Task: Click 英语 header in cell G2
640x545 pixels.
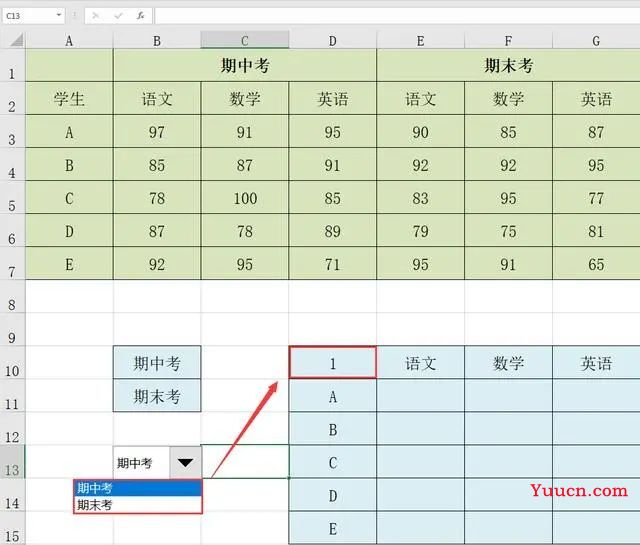Action: click(596, 98)
